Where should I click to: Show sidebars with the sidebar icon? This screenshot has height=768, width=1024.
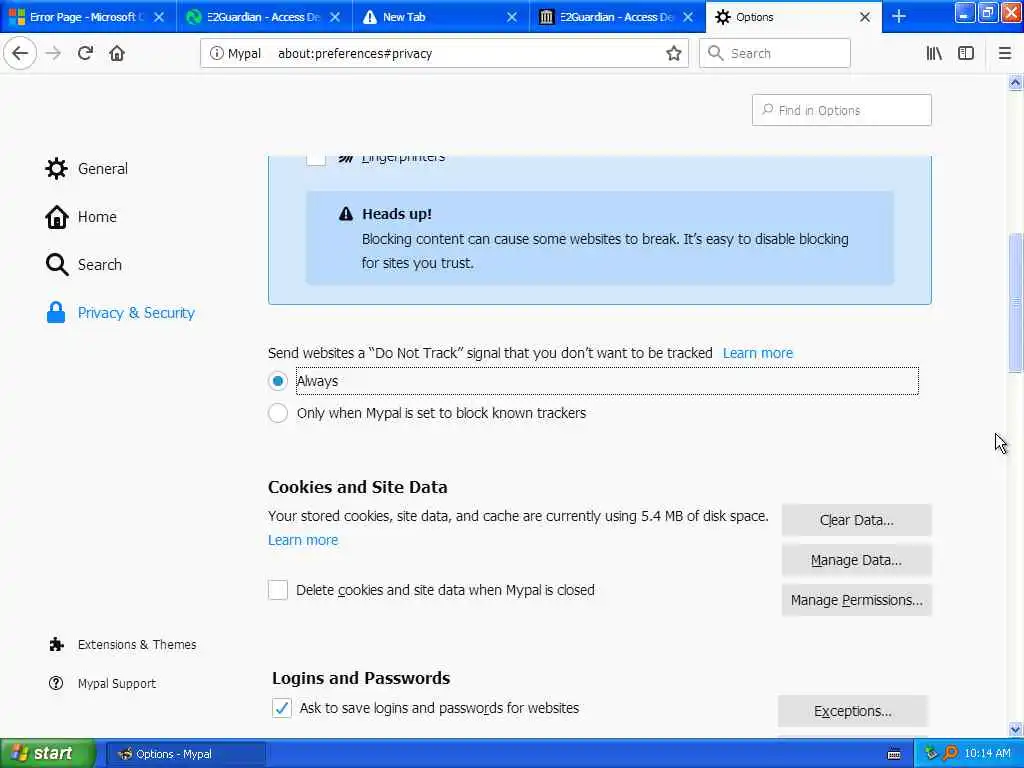tap(966, 54)
